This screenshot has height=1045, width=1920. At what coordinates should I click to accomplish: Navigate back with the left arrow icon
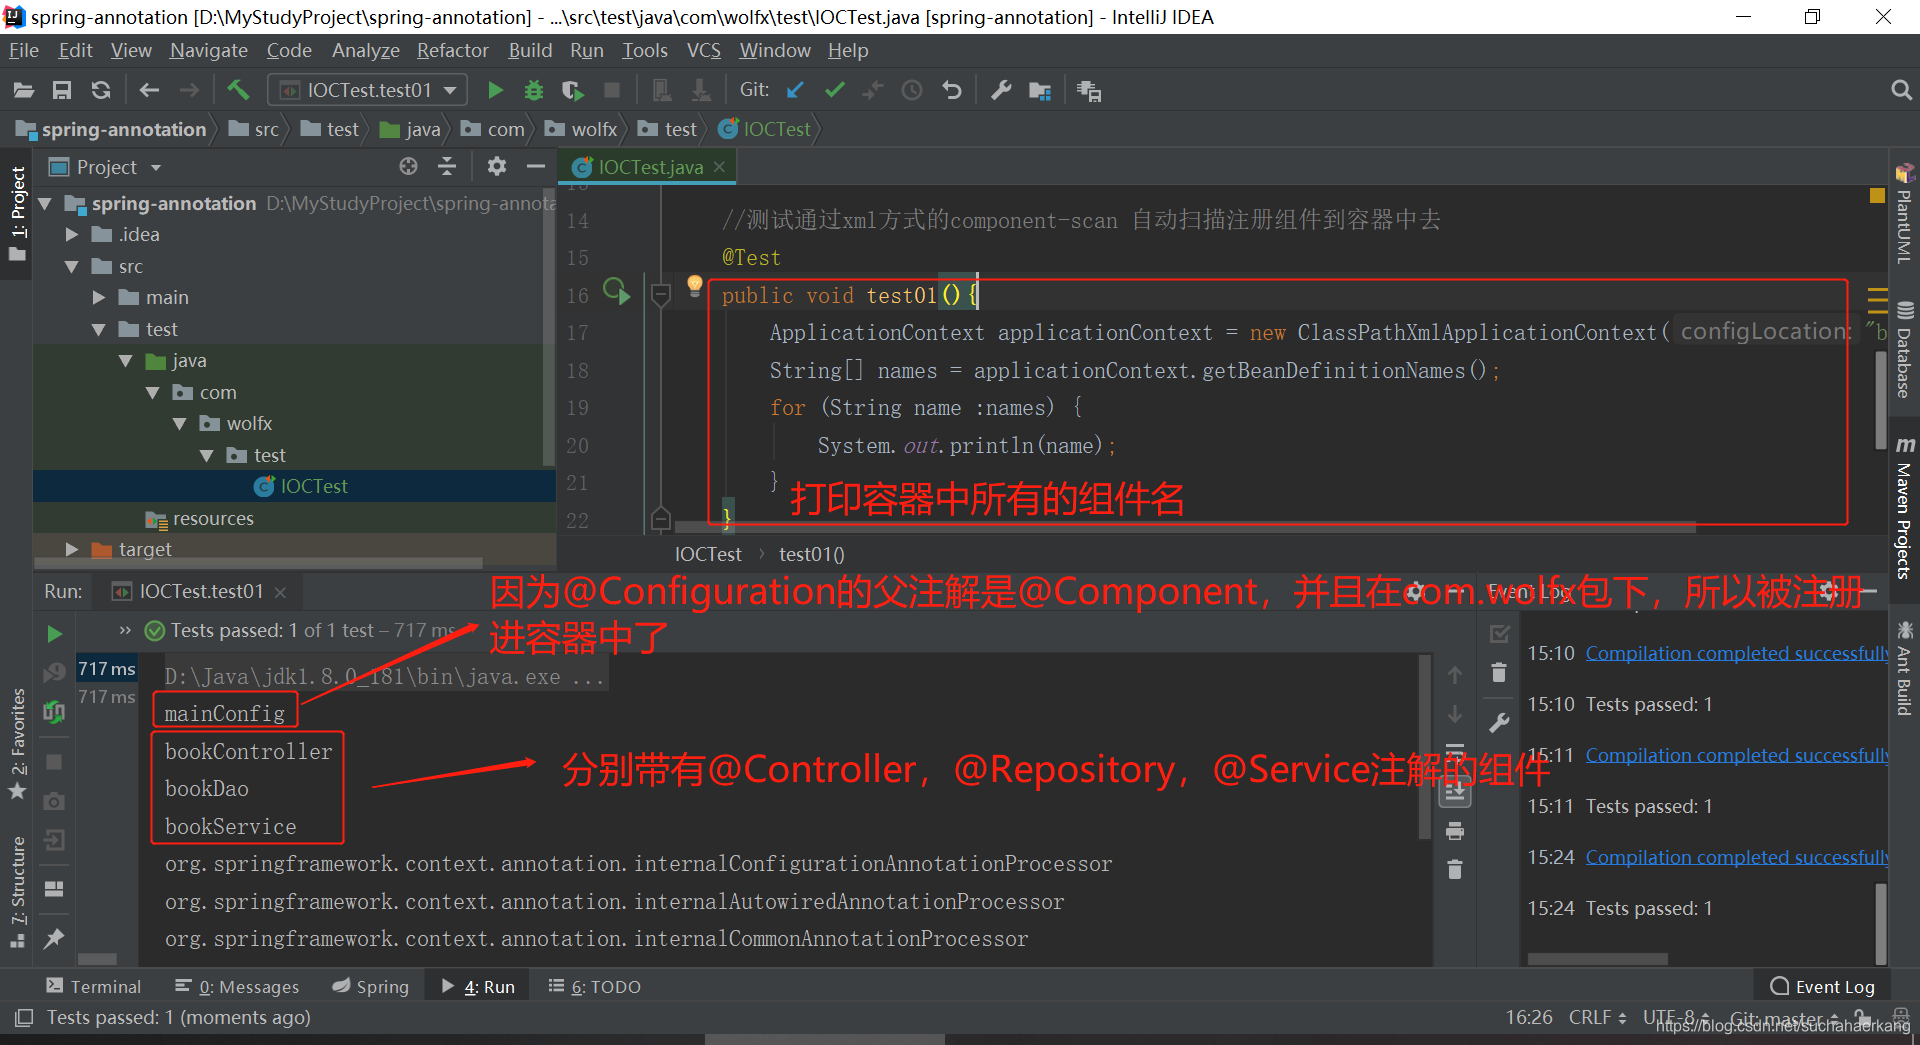[149, 91]
